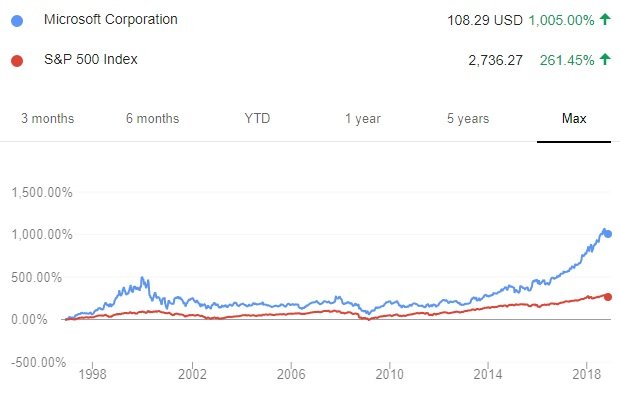Click the green up arrow beside 261.45%

click(605, 59)
